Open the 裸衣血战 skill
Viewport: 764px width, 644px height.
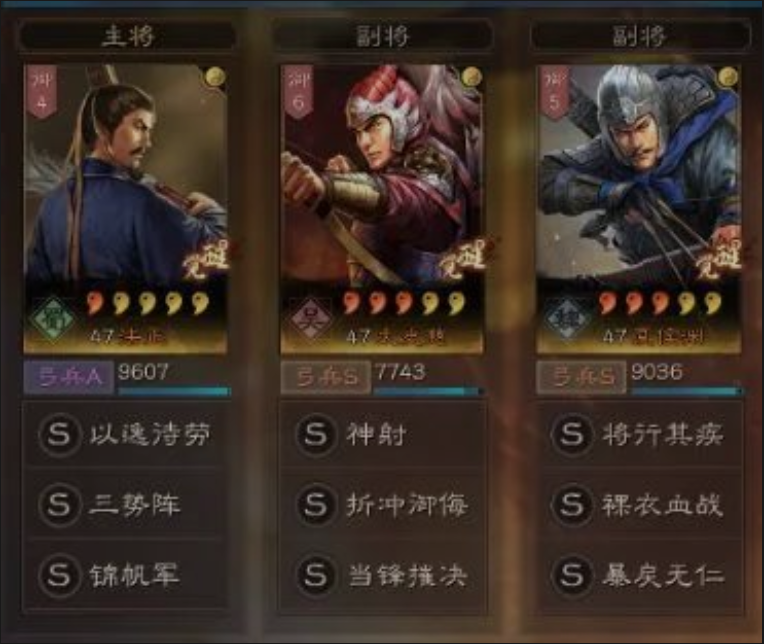tap(639, 505)
